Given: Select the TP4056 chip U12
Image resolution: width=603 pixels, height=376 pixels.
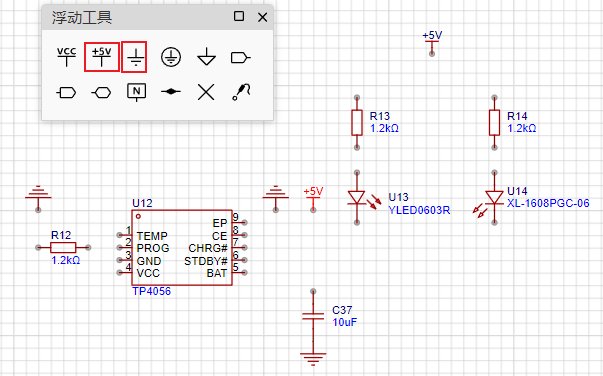Looking at the screenshot, I should click(x=182, y=248).
